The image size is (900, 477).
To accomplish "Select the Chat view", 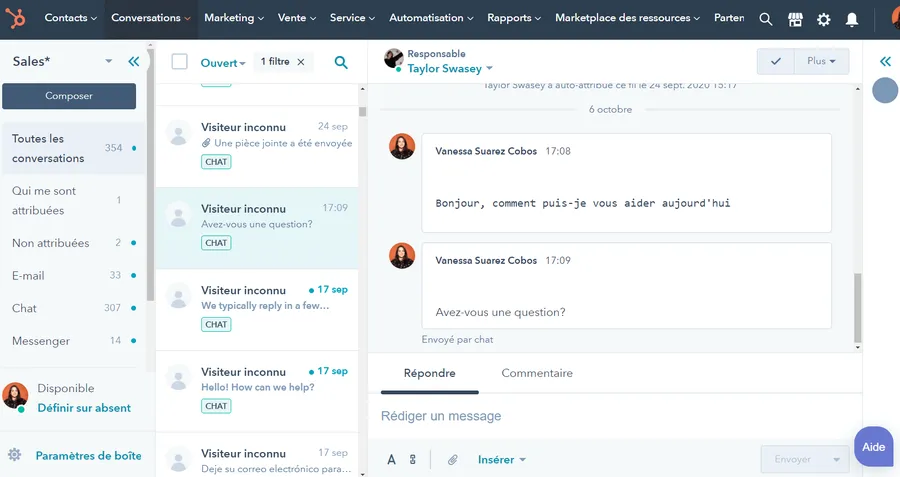I will pyautogui.click(x=73, y=308).
